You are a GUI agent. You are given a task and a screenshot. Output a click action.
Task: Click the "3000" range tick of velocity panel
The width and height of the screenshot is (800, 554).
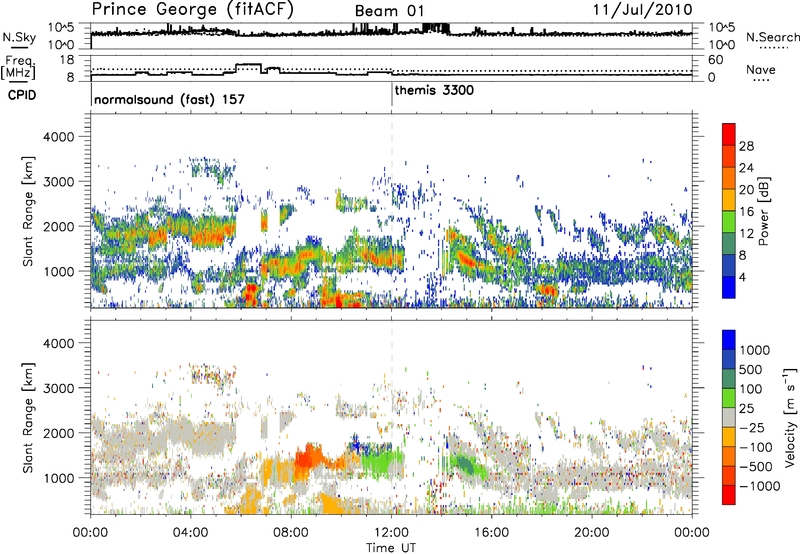tap(59, 388)
